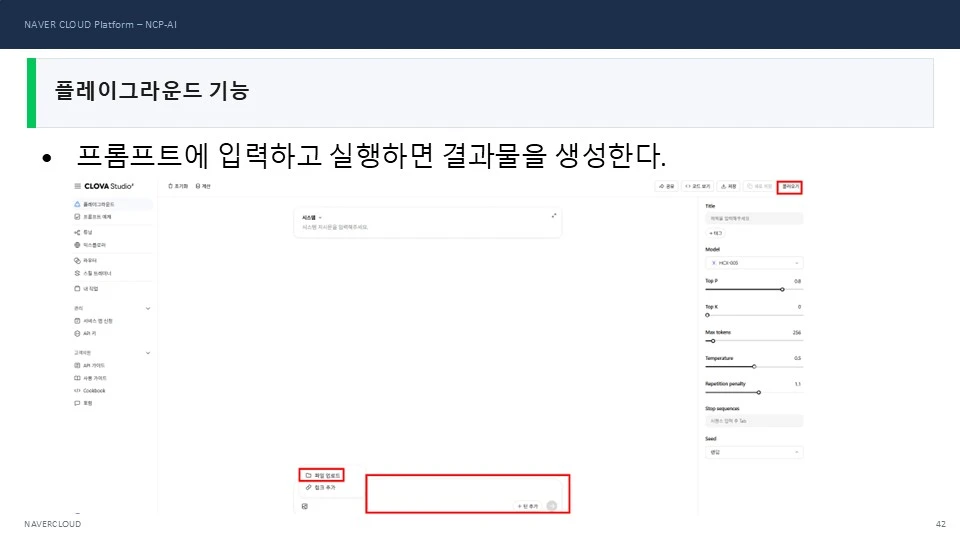Click the 포럼 chat bubble icon

coord(77,403)
